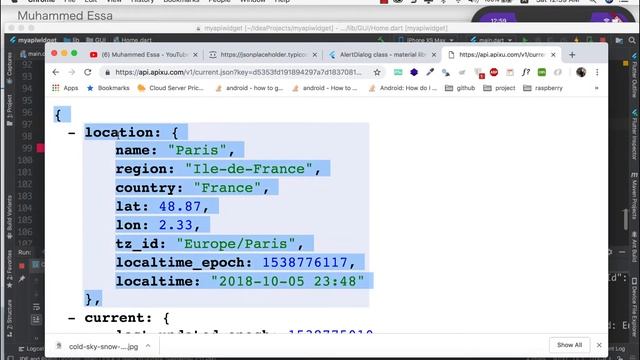The image size is (640, 360).
Task: Close the api.apixu.com tab
Action: point(553,54)
